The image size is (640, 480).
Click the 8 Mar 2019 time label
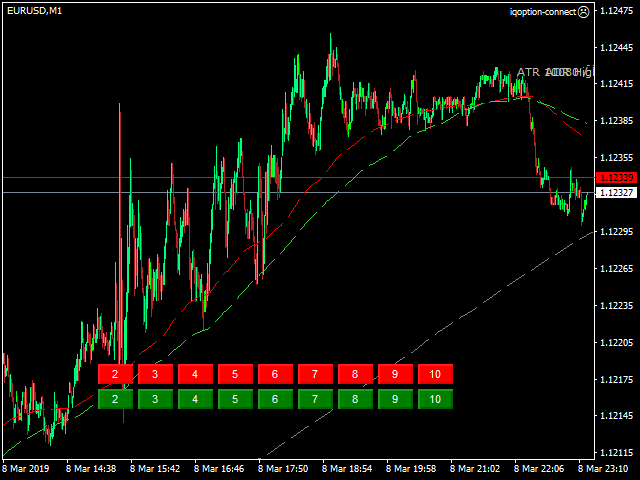(26, 469)
